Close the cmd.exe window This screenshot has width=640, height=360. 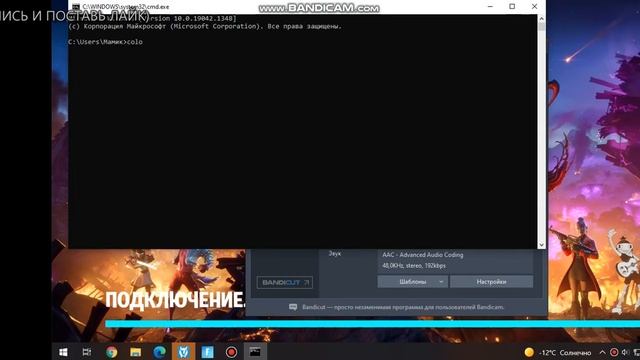534,7
